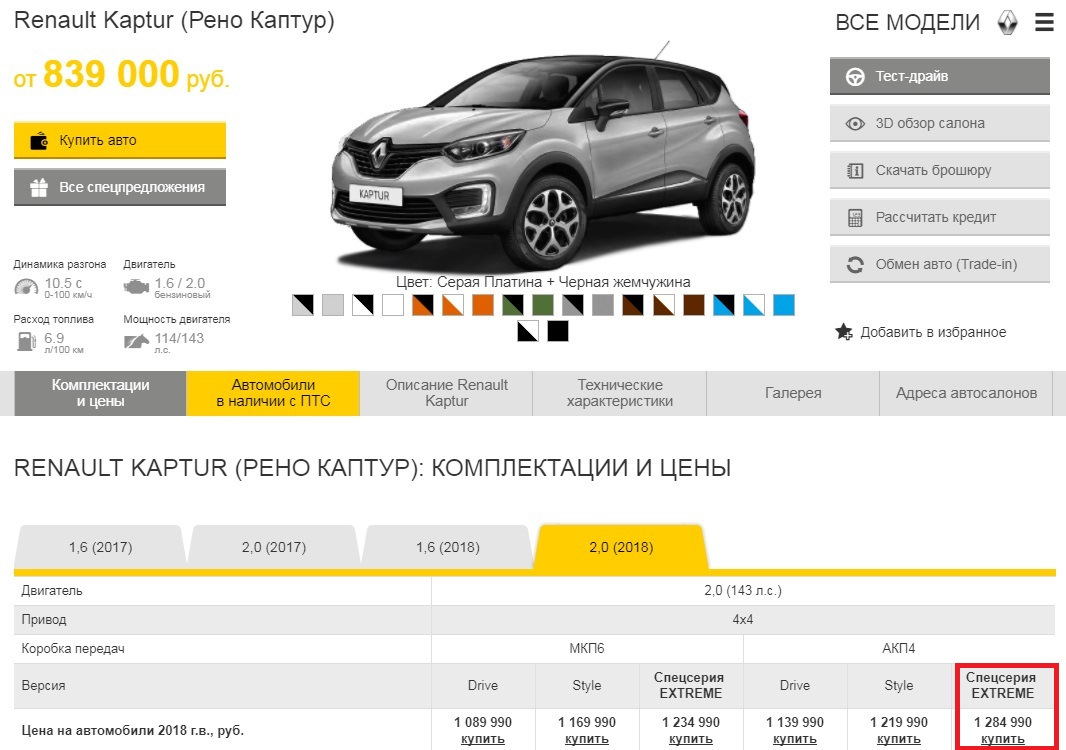Click the gift icon on Все спецпредложения
This screenshot has width=1066, height=750.
tap(40, 187)
